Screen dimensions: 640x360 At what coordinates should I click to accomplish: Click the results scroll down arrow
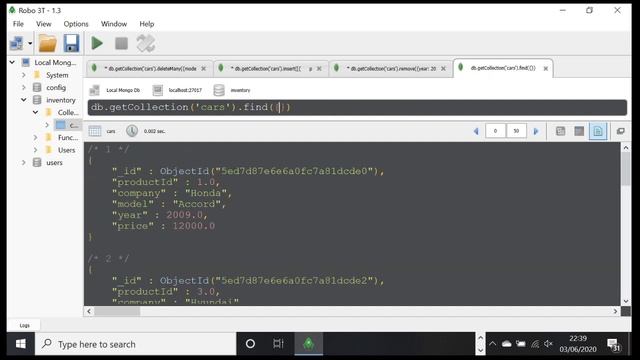click(626, 301)
